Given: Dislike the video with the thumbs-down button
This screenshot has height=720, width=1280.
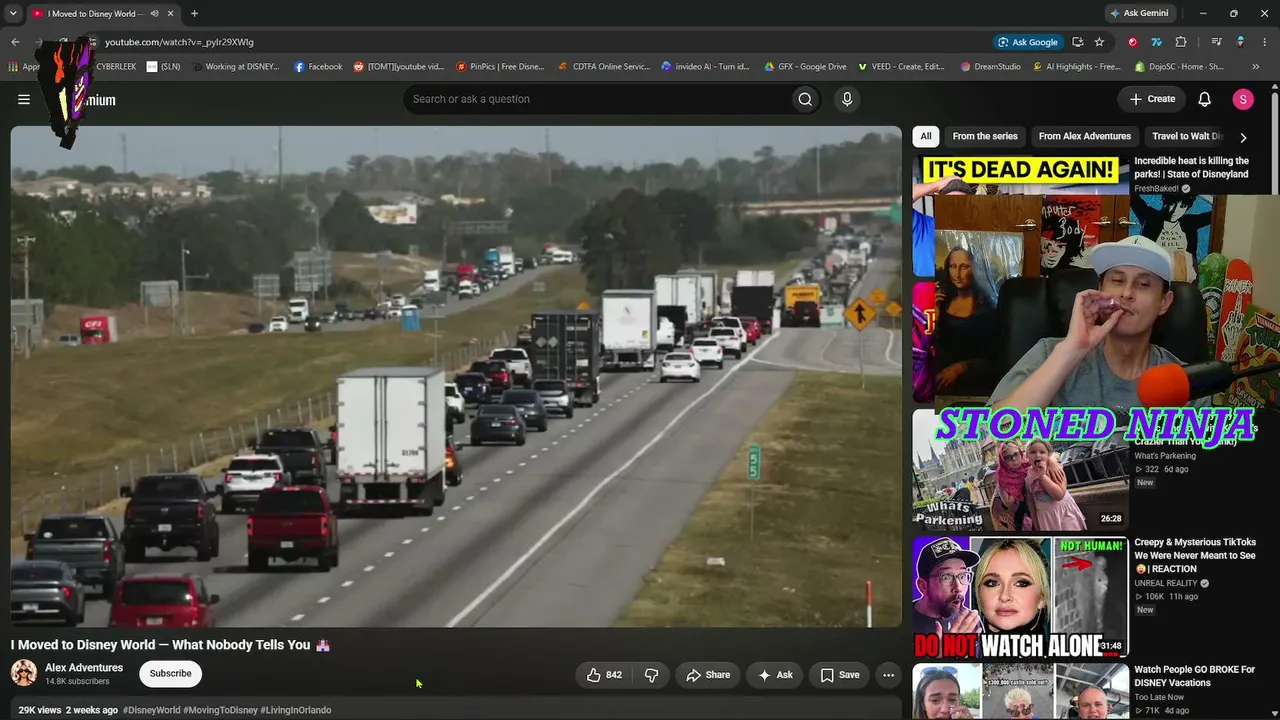Looking at the screenshot, I should click(651, 675).
